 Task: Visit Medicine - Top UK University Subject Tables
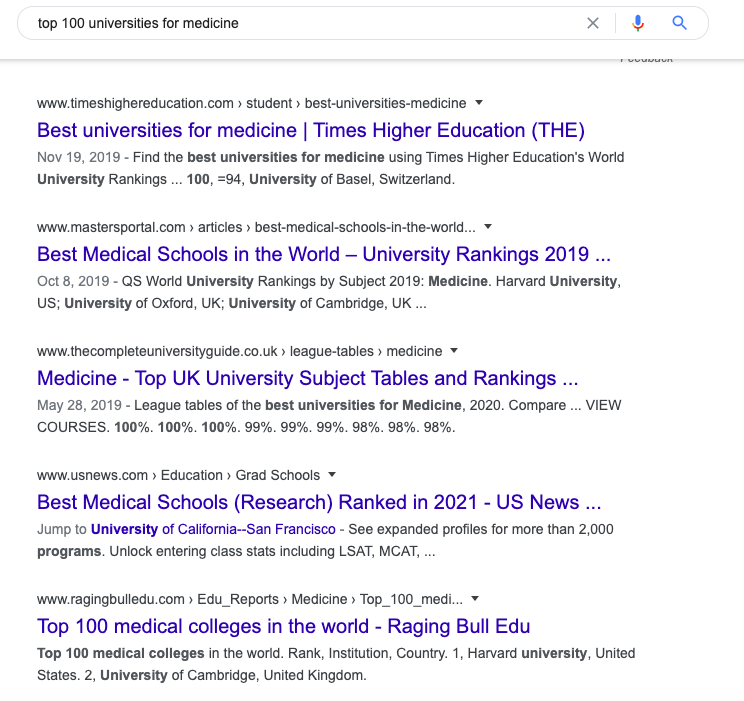click(307, 378)
